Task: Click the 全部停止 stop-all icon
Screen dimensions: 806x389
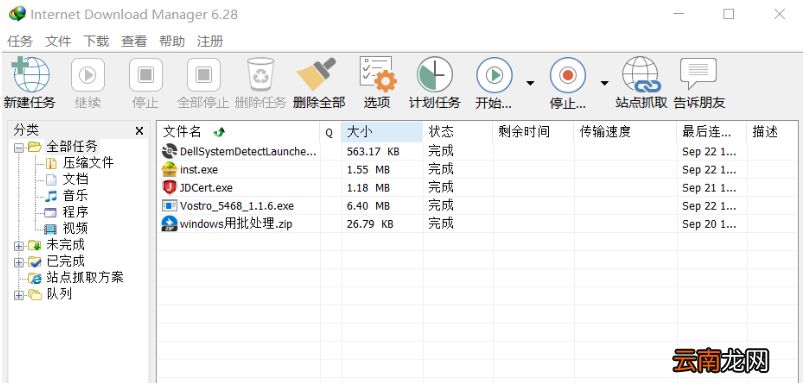Action: point(204,76)
